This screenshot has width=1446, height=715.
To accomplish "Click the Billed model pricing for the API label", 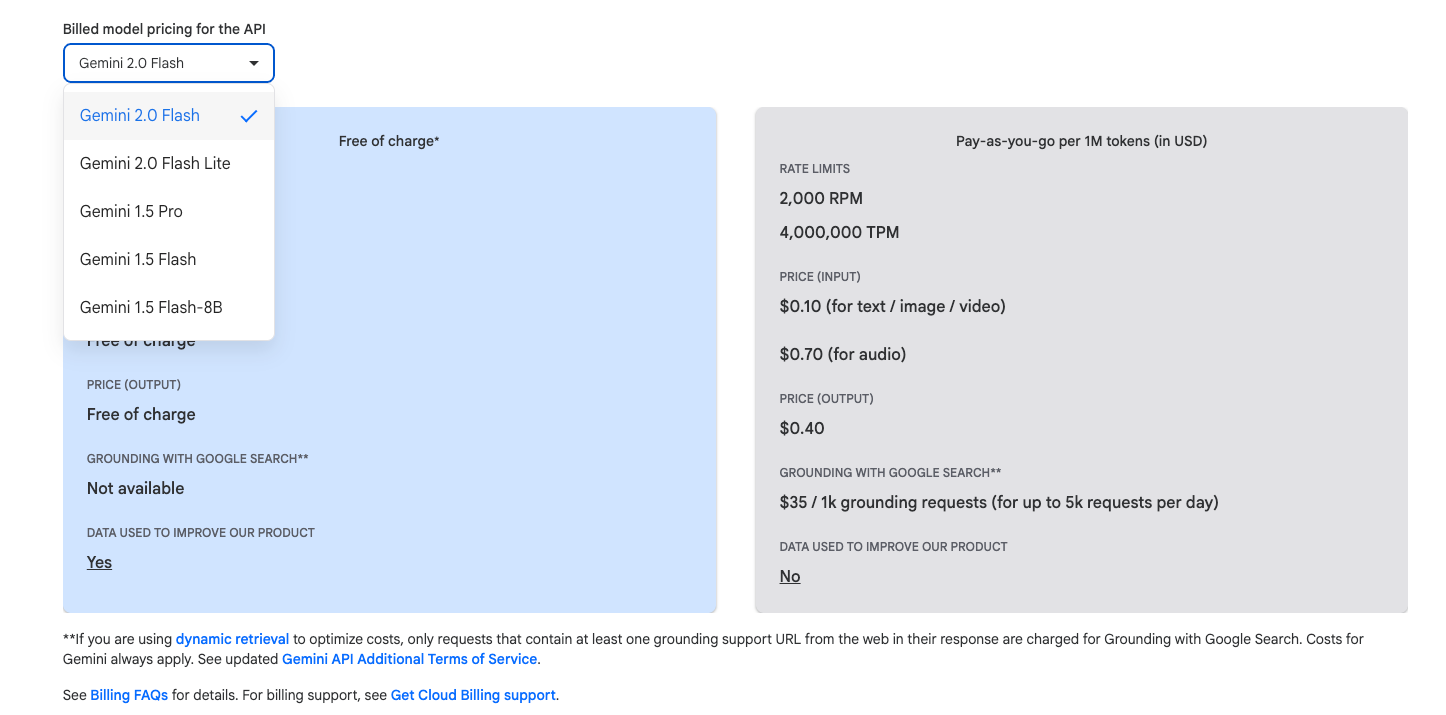I will 164,29.
